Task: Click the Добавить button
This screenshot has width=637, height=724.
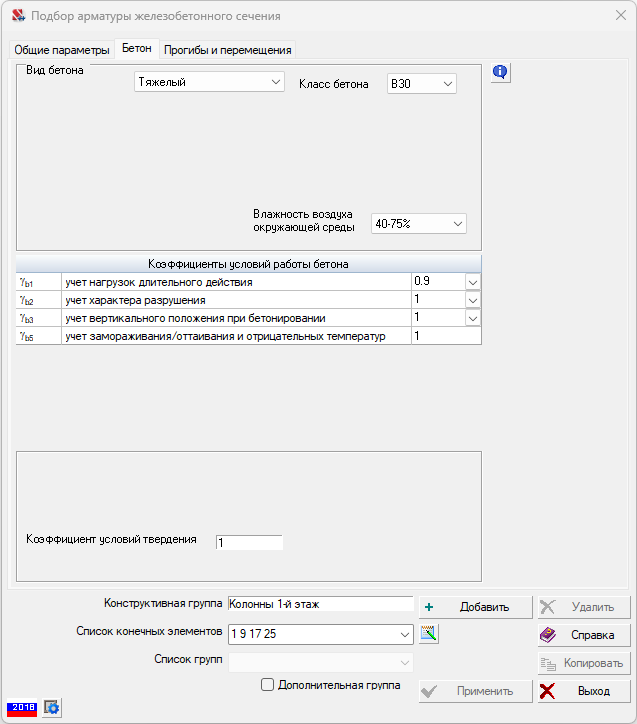Action: point(475,607)
